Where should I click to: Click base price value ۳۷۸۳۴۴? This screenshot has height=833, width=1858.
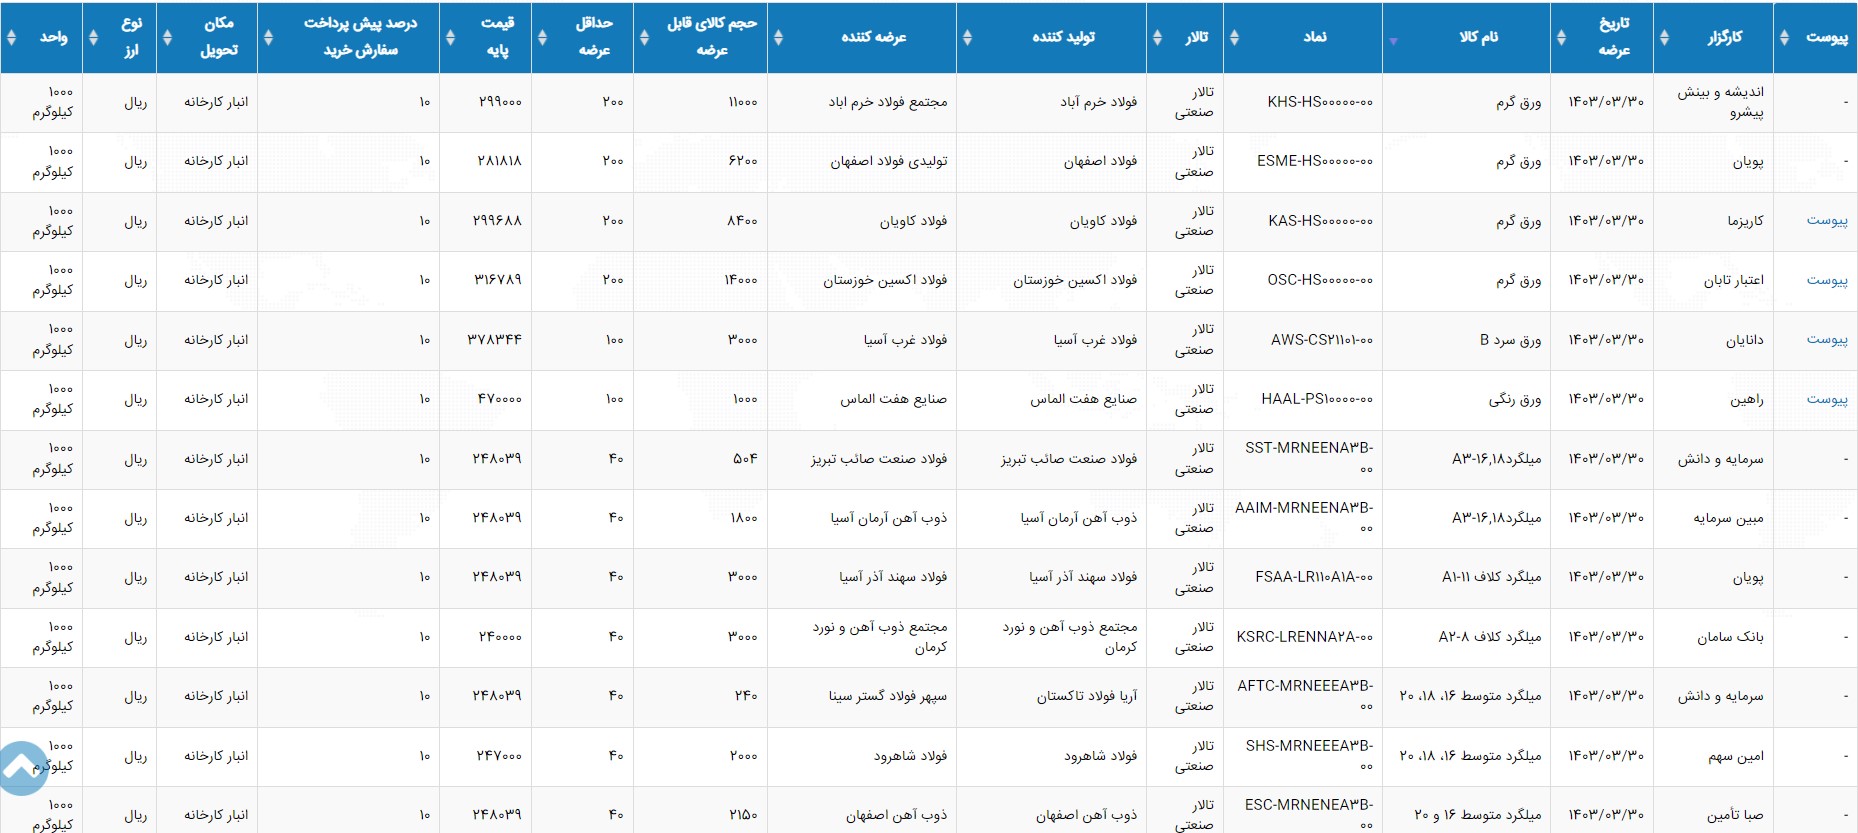point(494,340)
